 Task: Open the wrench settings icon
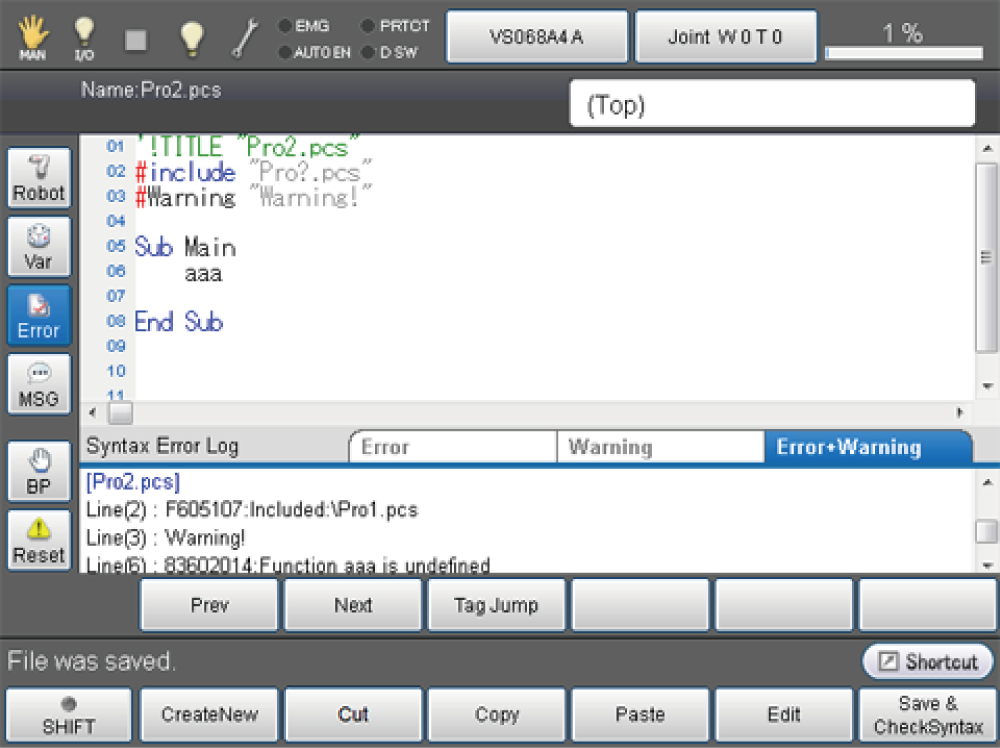[x=245, y=38]
